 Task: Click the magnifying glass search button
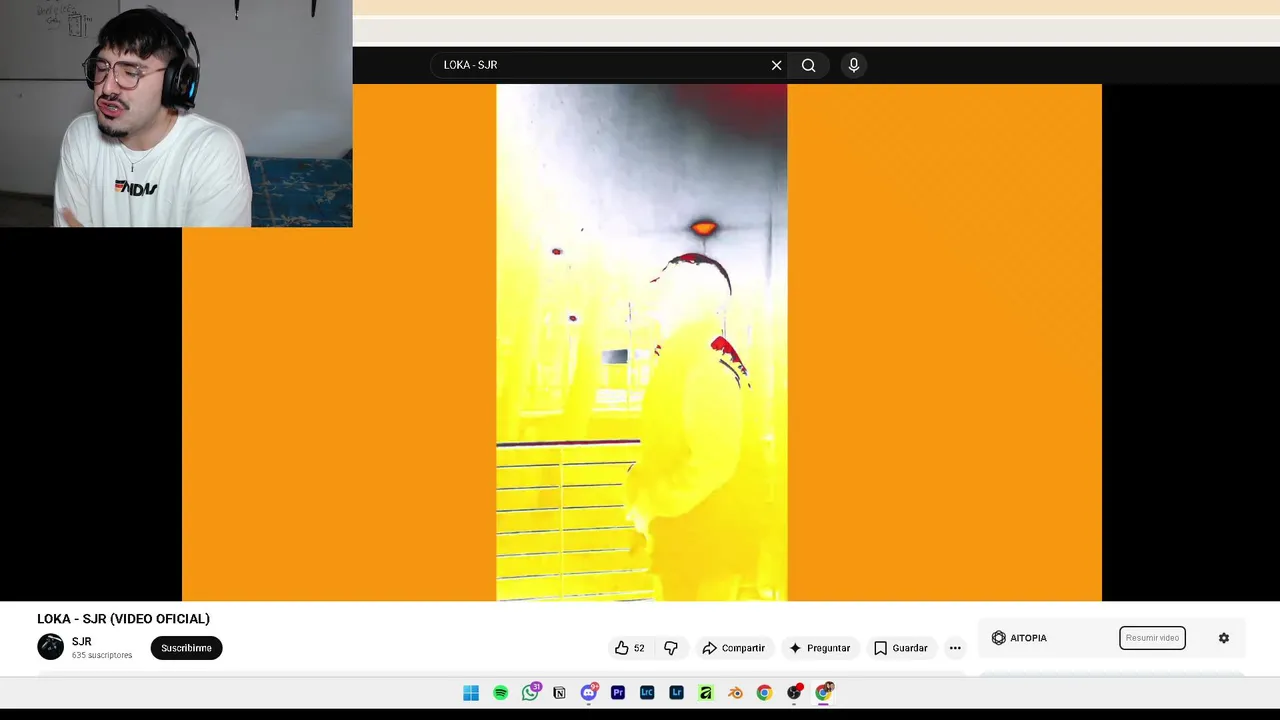808,65
